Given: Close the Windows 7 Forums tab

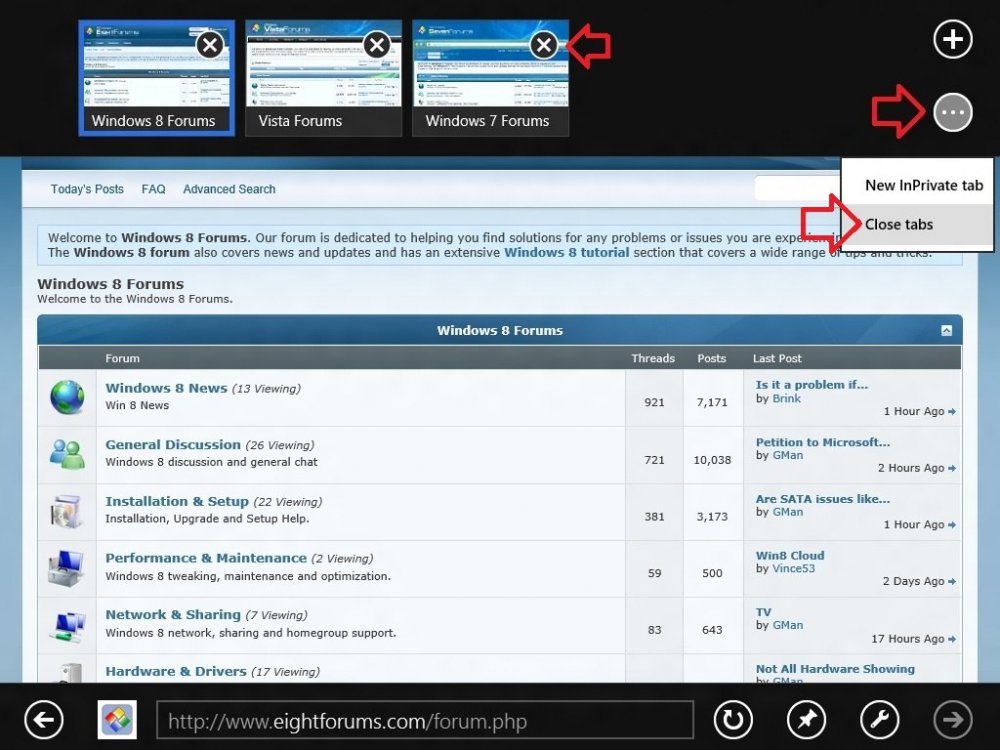Looking at the screenshot, I should pyautogui.click(x=544, y=45).
